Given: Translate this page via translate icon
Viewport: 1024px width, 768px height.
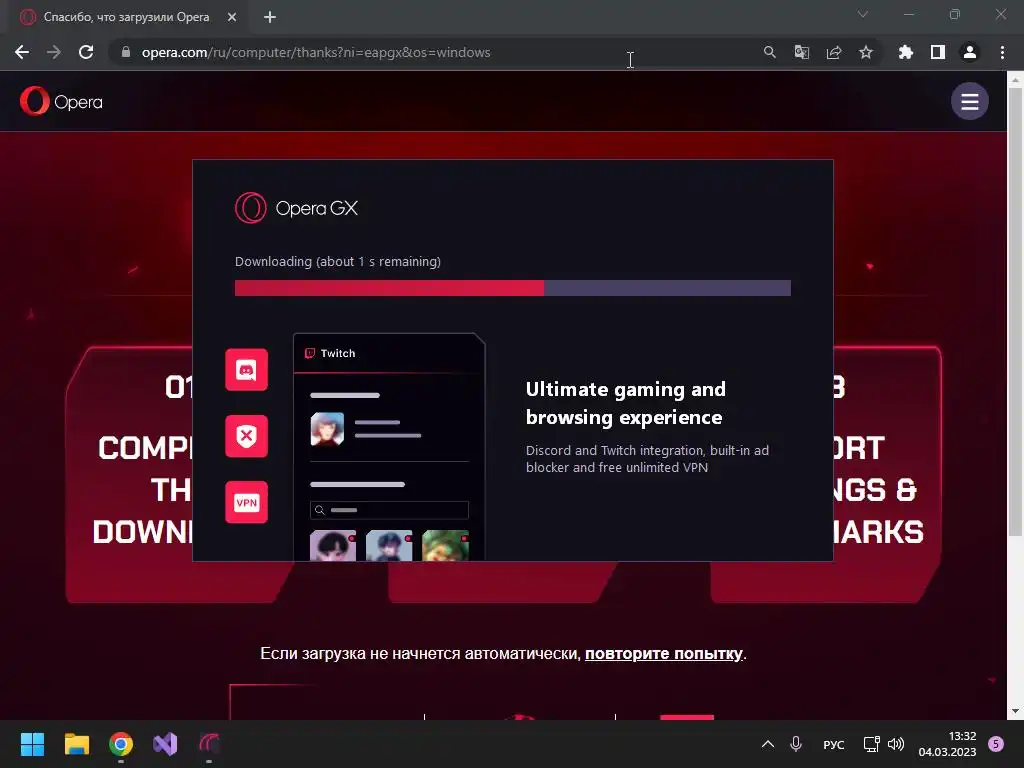Looking at the screenshot, I should [801, 52].
